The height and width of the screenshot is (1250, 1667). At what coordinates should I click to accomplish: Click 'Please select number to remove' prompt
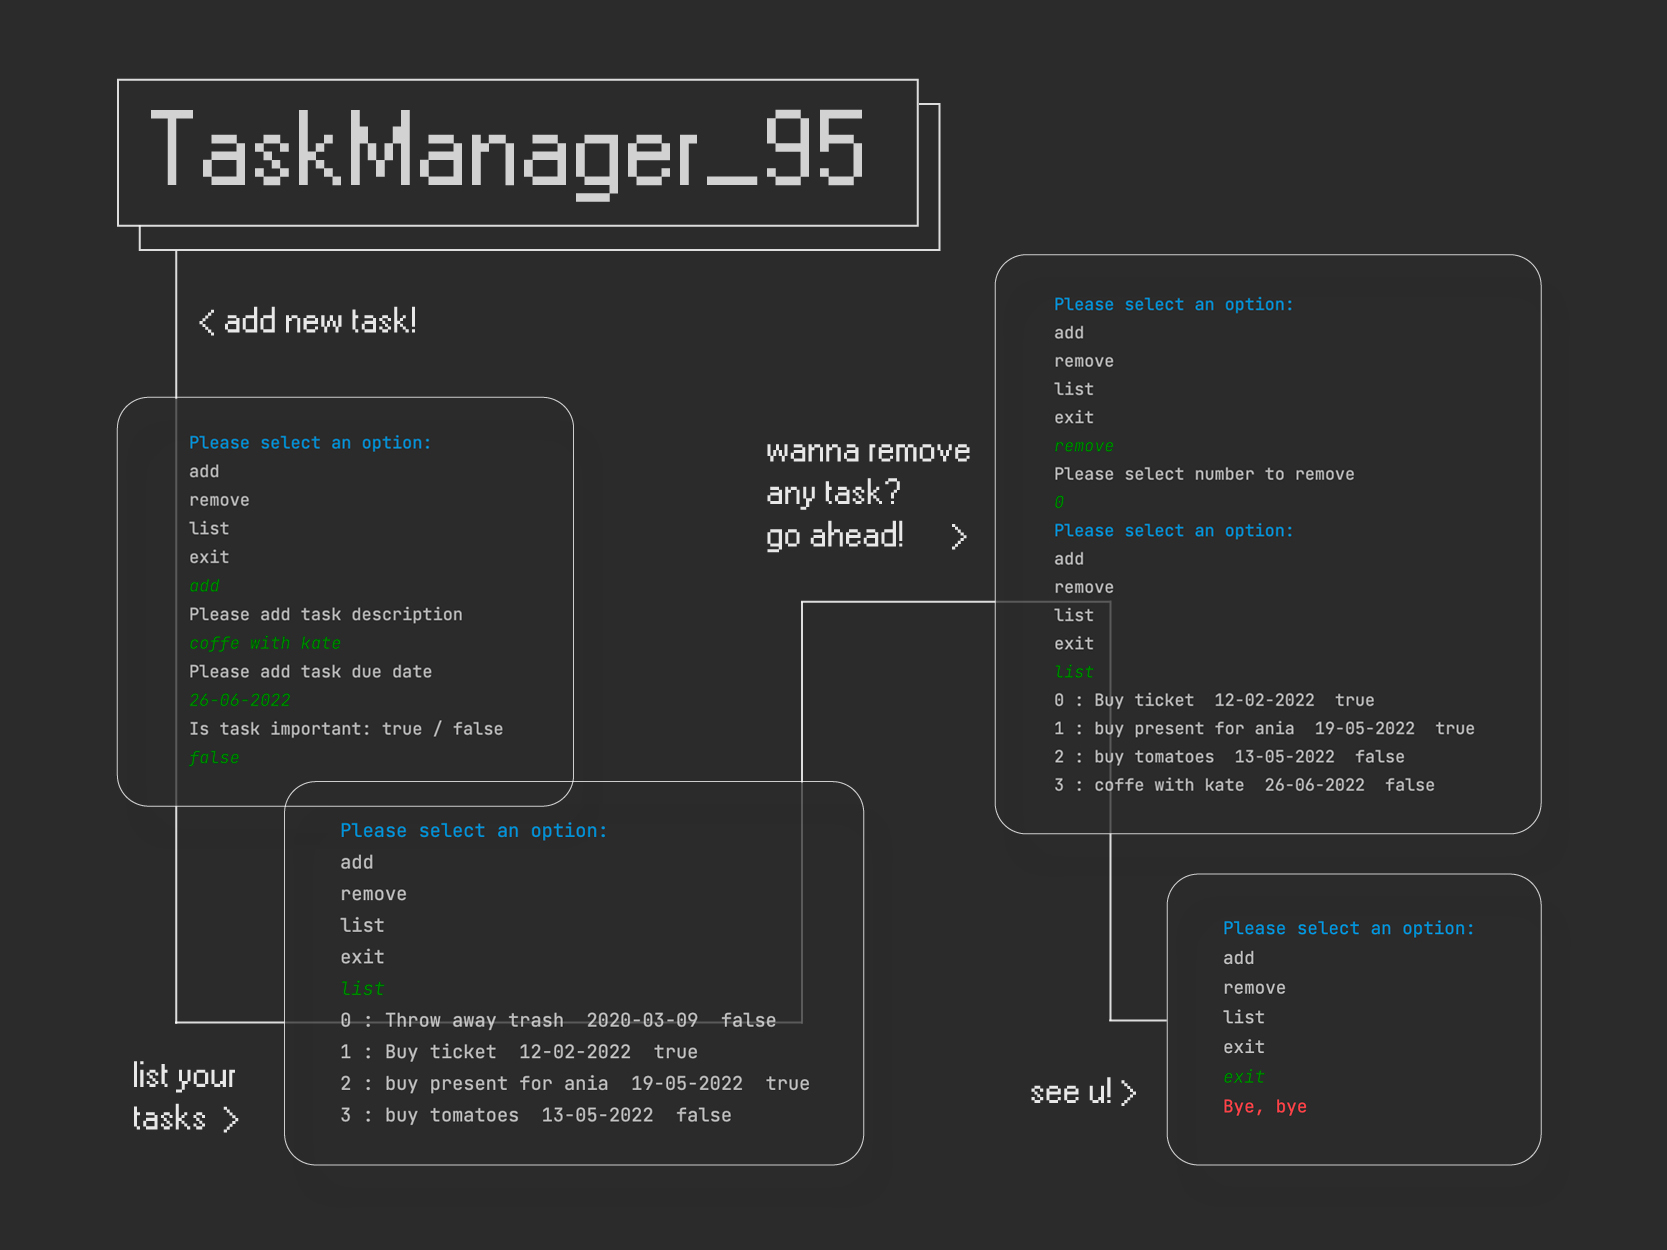(x=1204, y=474)
